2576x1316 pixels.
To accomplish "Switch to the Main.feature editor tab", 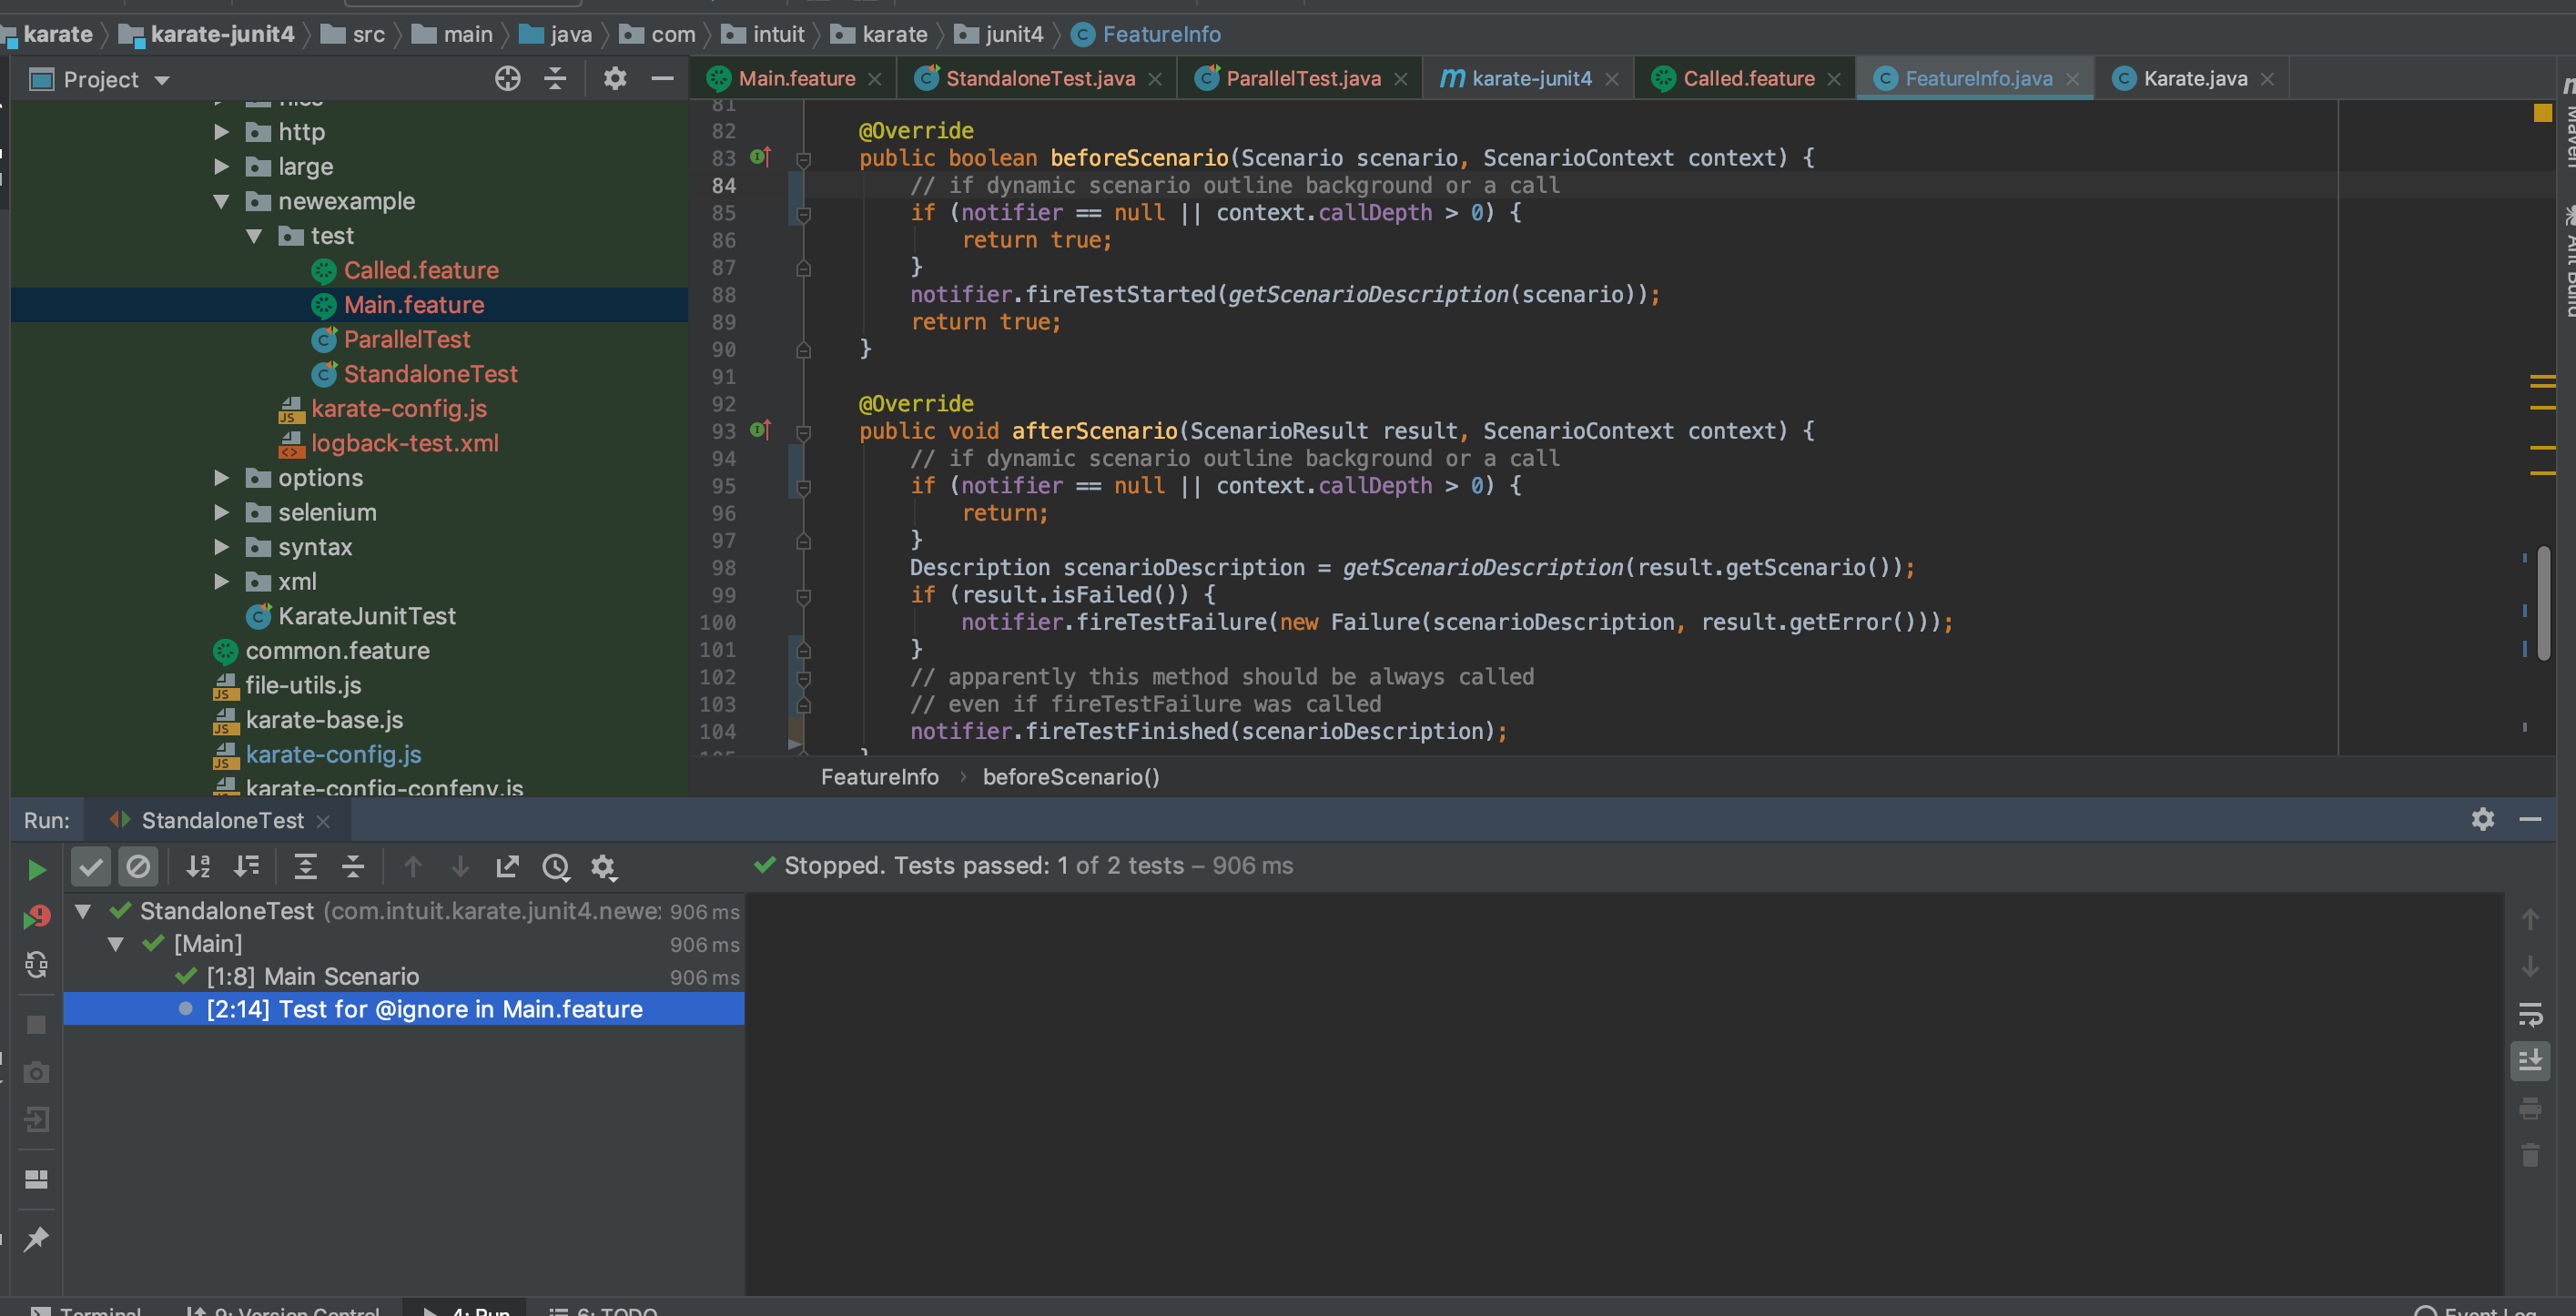I will [796, 79].
